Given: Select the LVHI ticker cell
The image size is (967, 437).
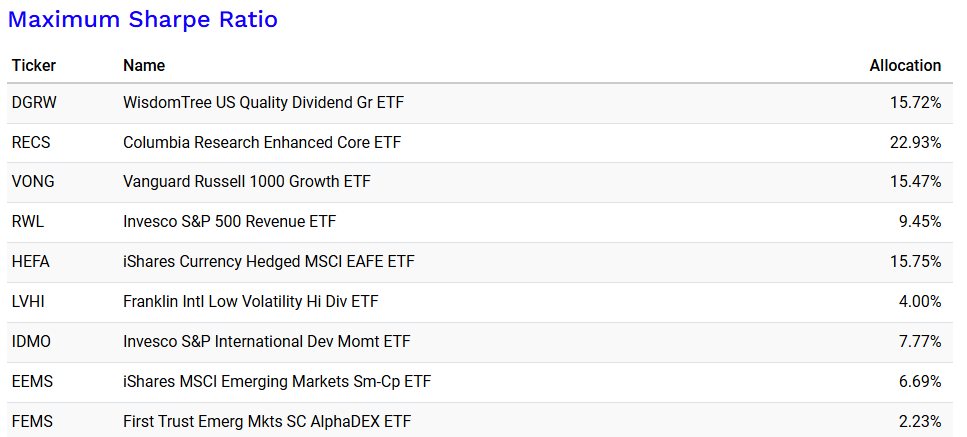Looking at the screenshot, I should pyautogui.click(x=29, y=302).
